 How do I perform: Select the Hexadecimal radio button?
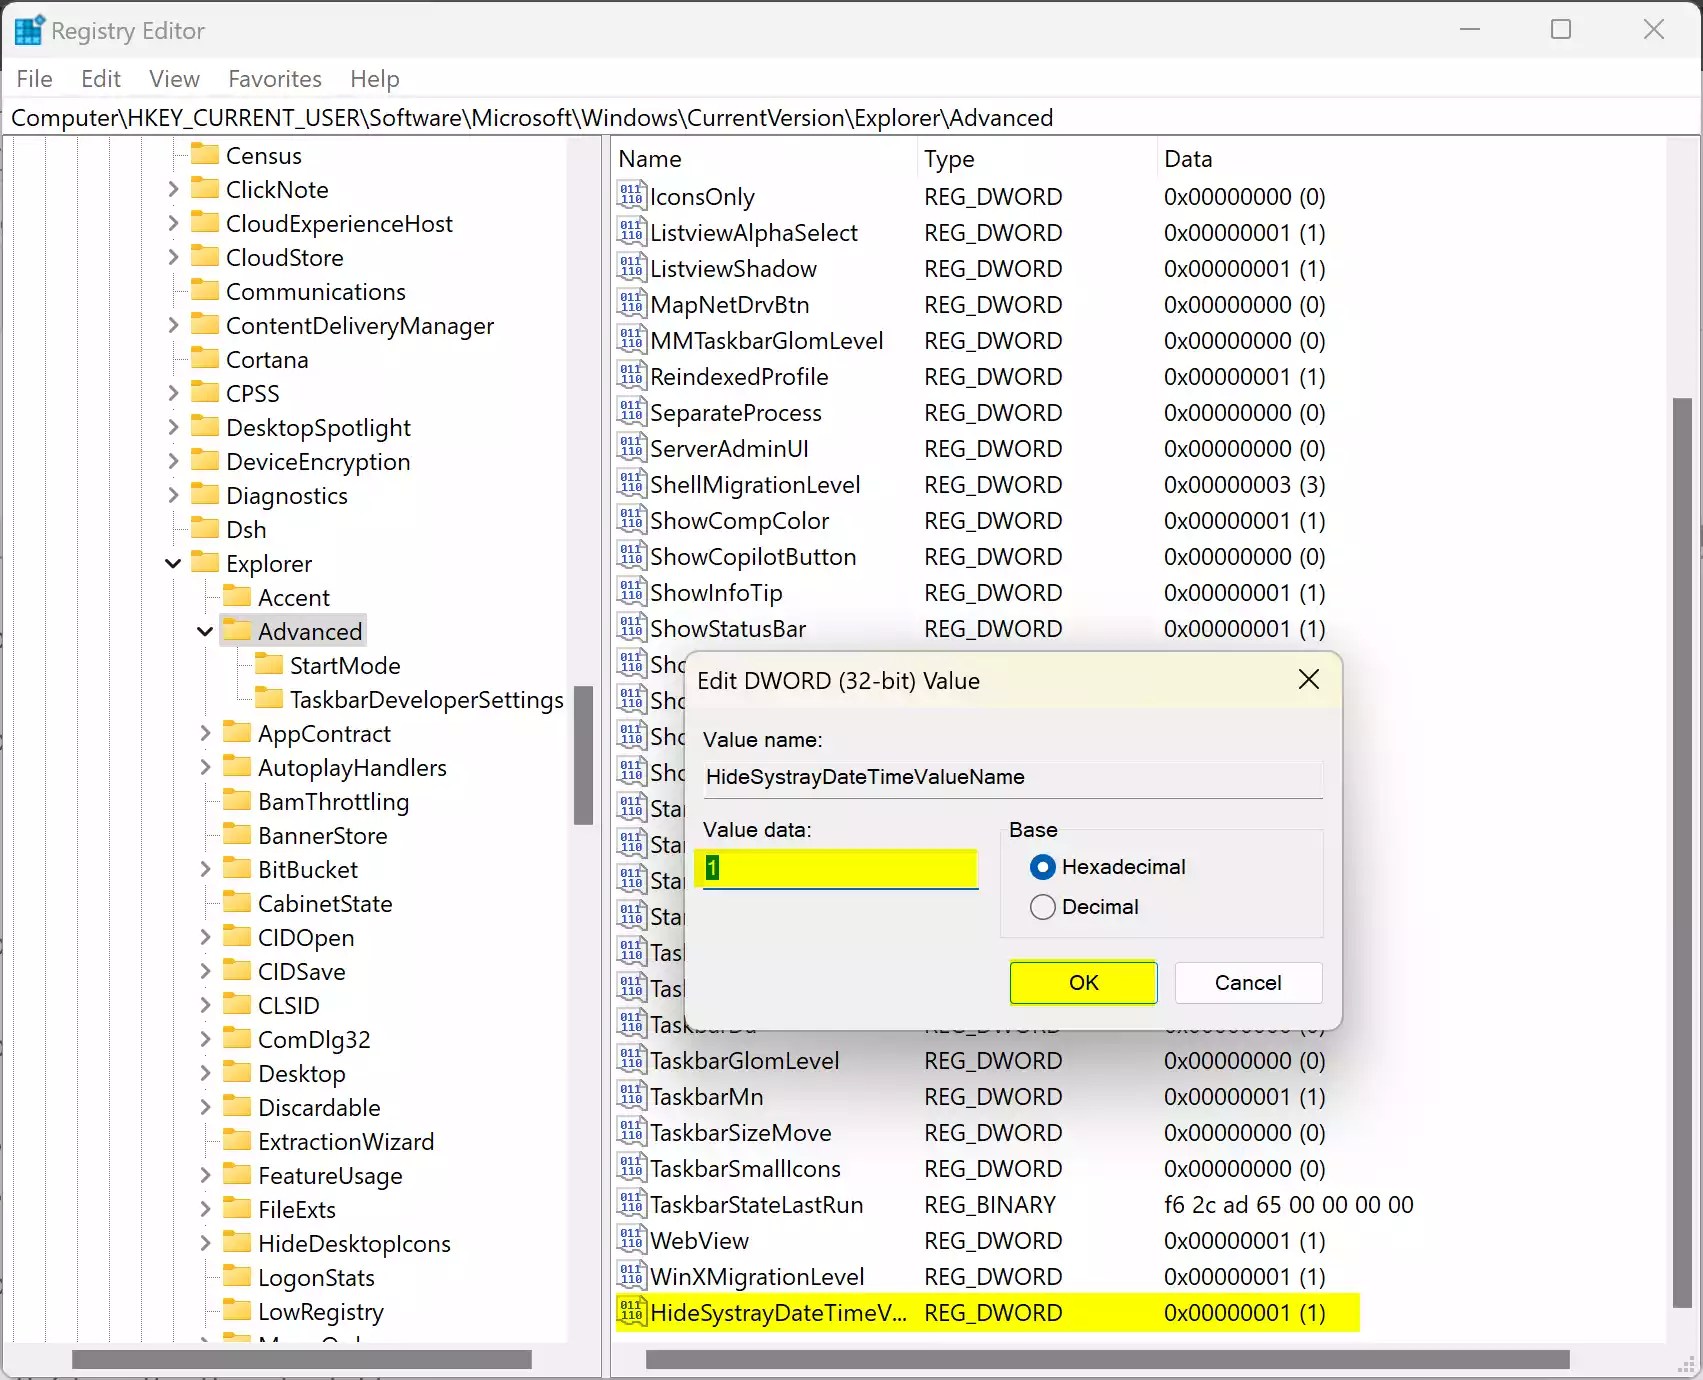(1042, 867)
